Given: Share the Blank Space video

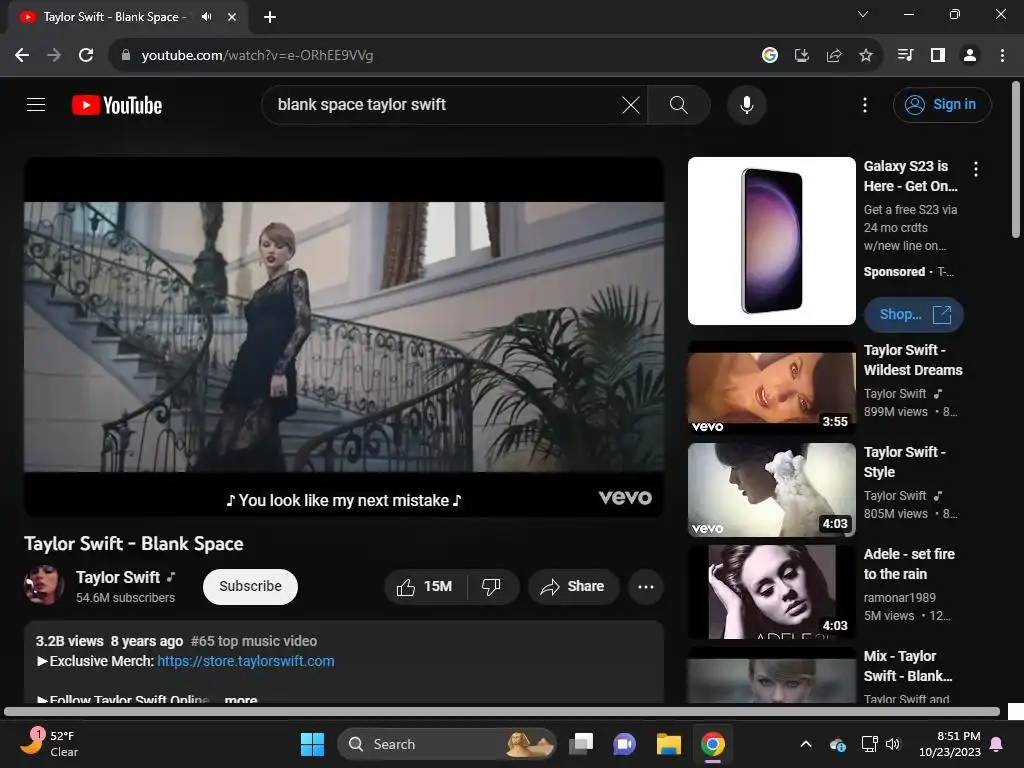Looking at the screenshot, I should tap(573, 586).
